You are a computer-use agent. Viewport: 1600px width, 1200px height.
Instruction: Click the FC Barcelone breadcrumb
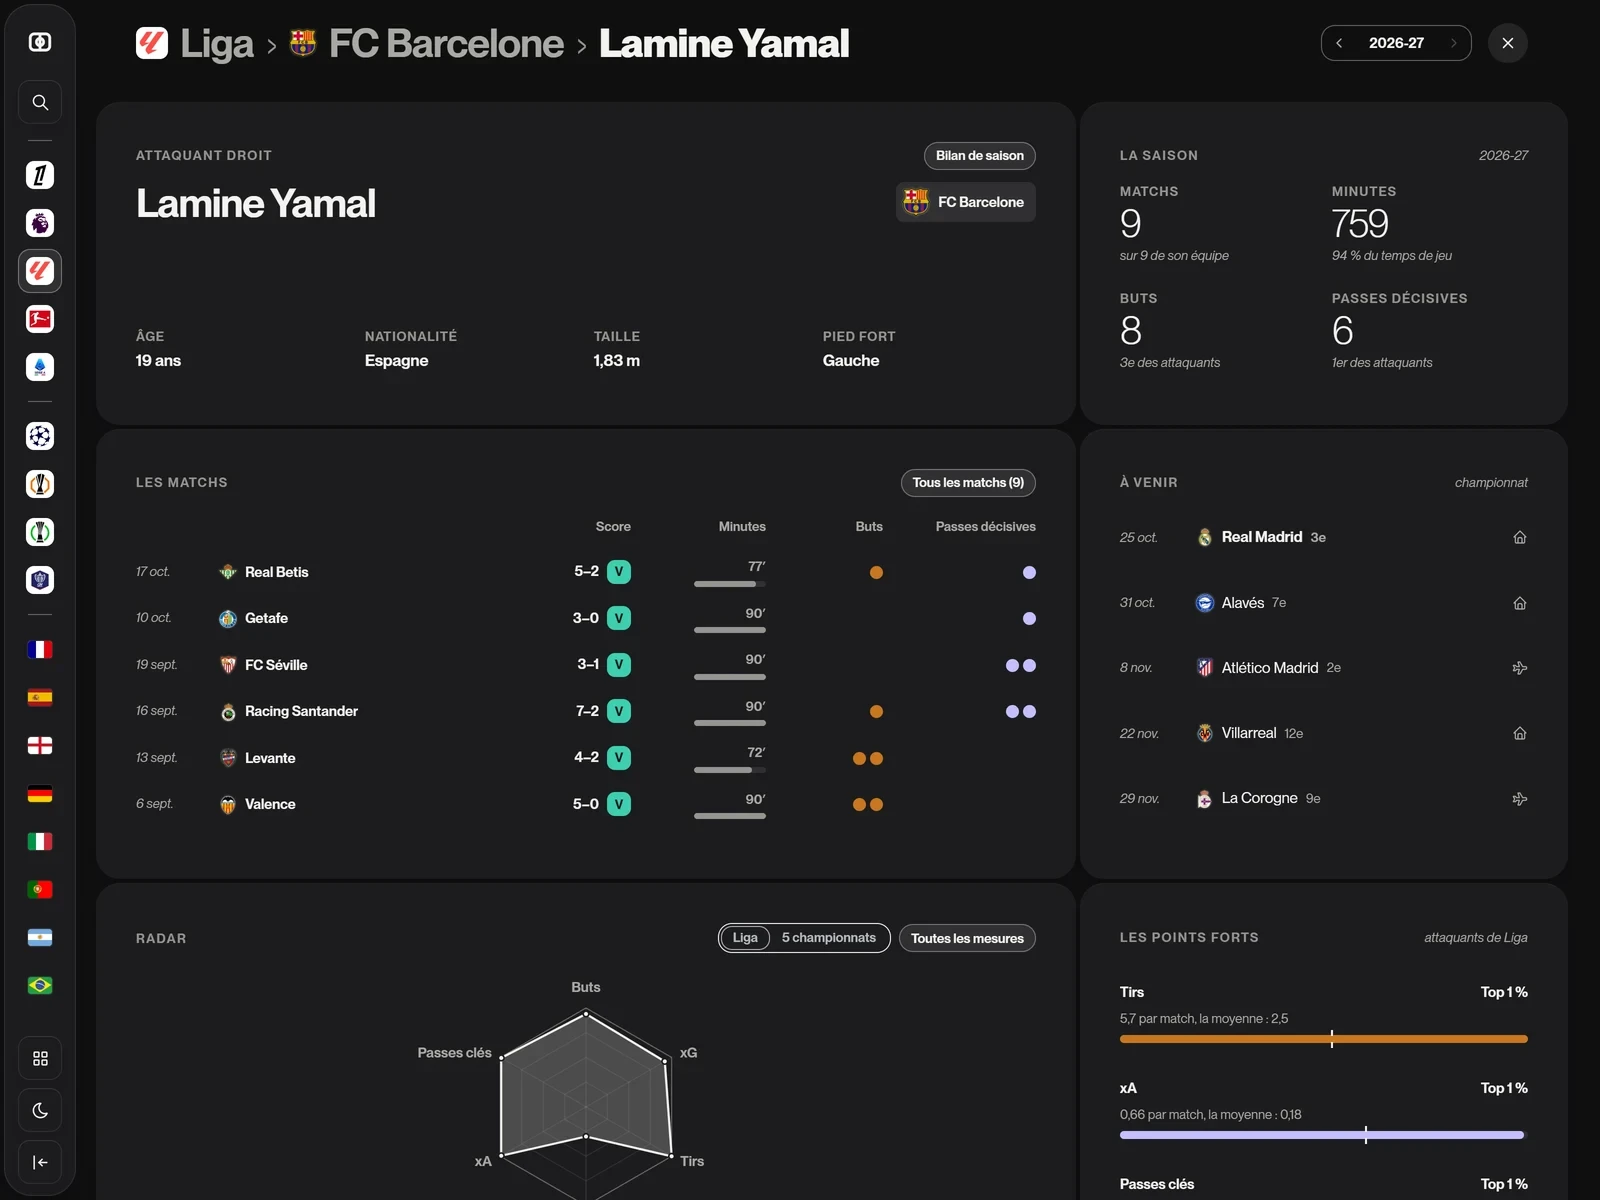427,43
